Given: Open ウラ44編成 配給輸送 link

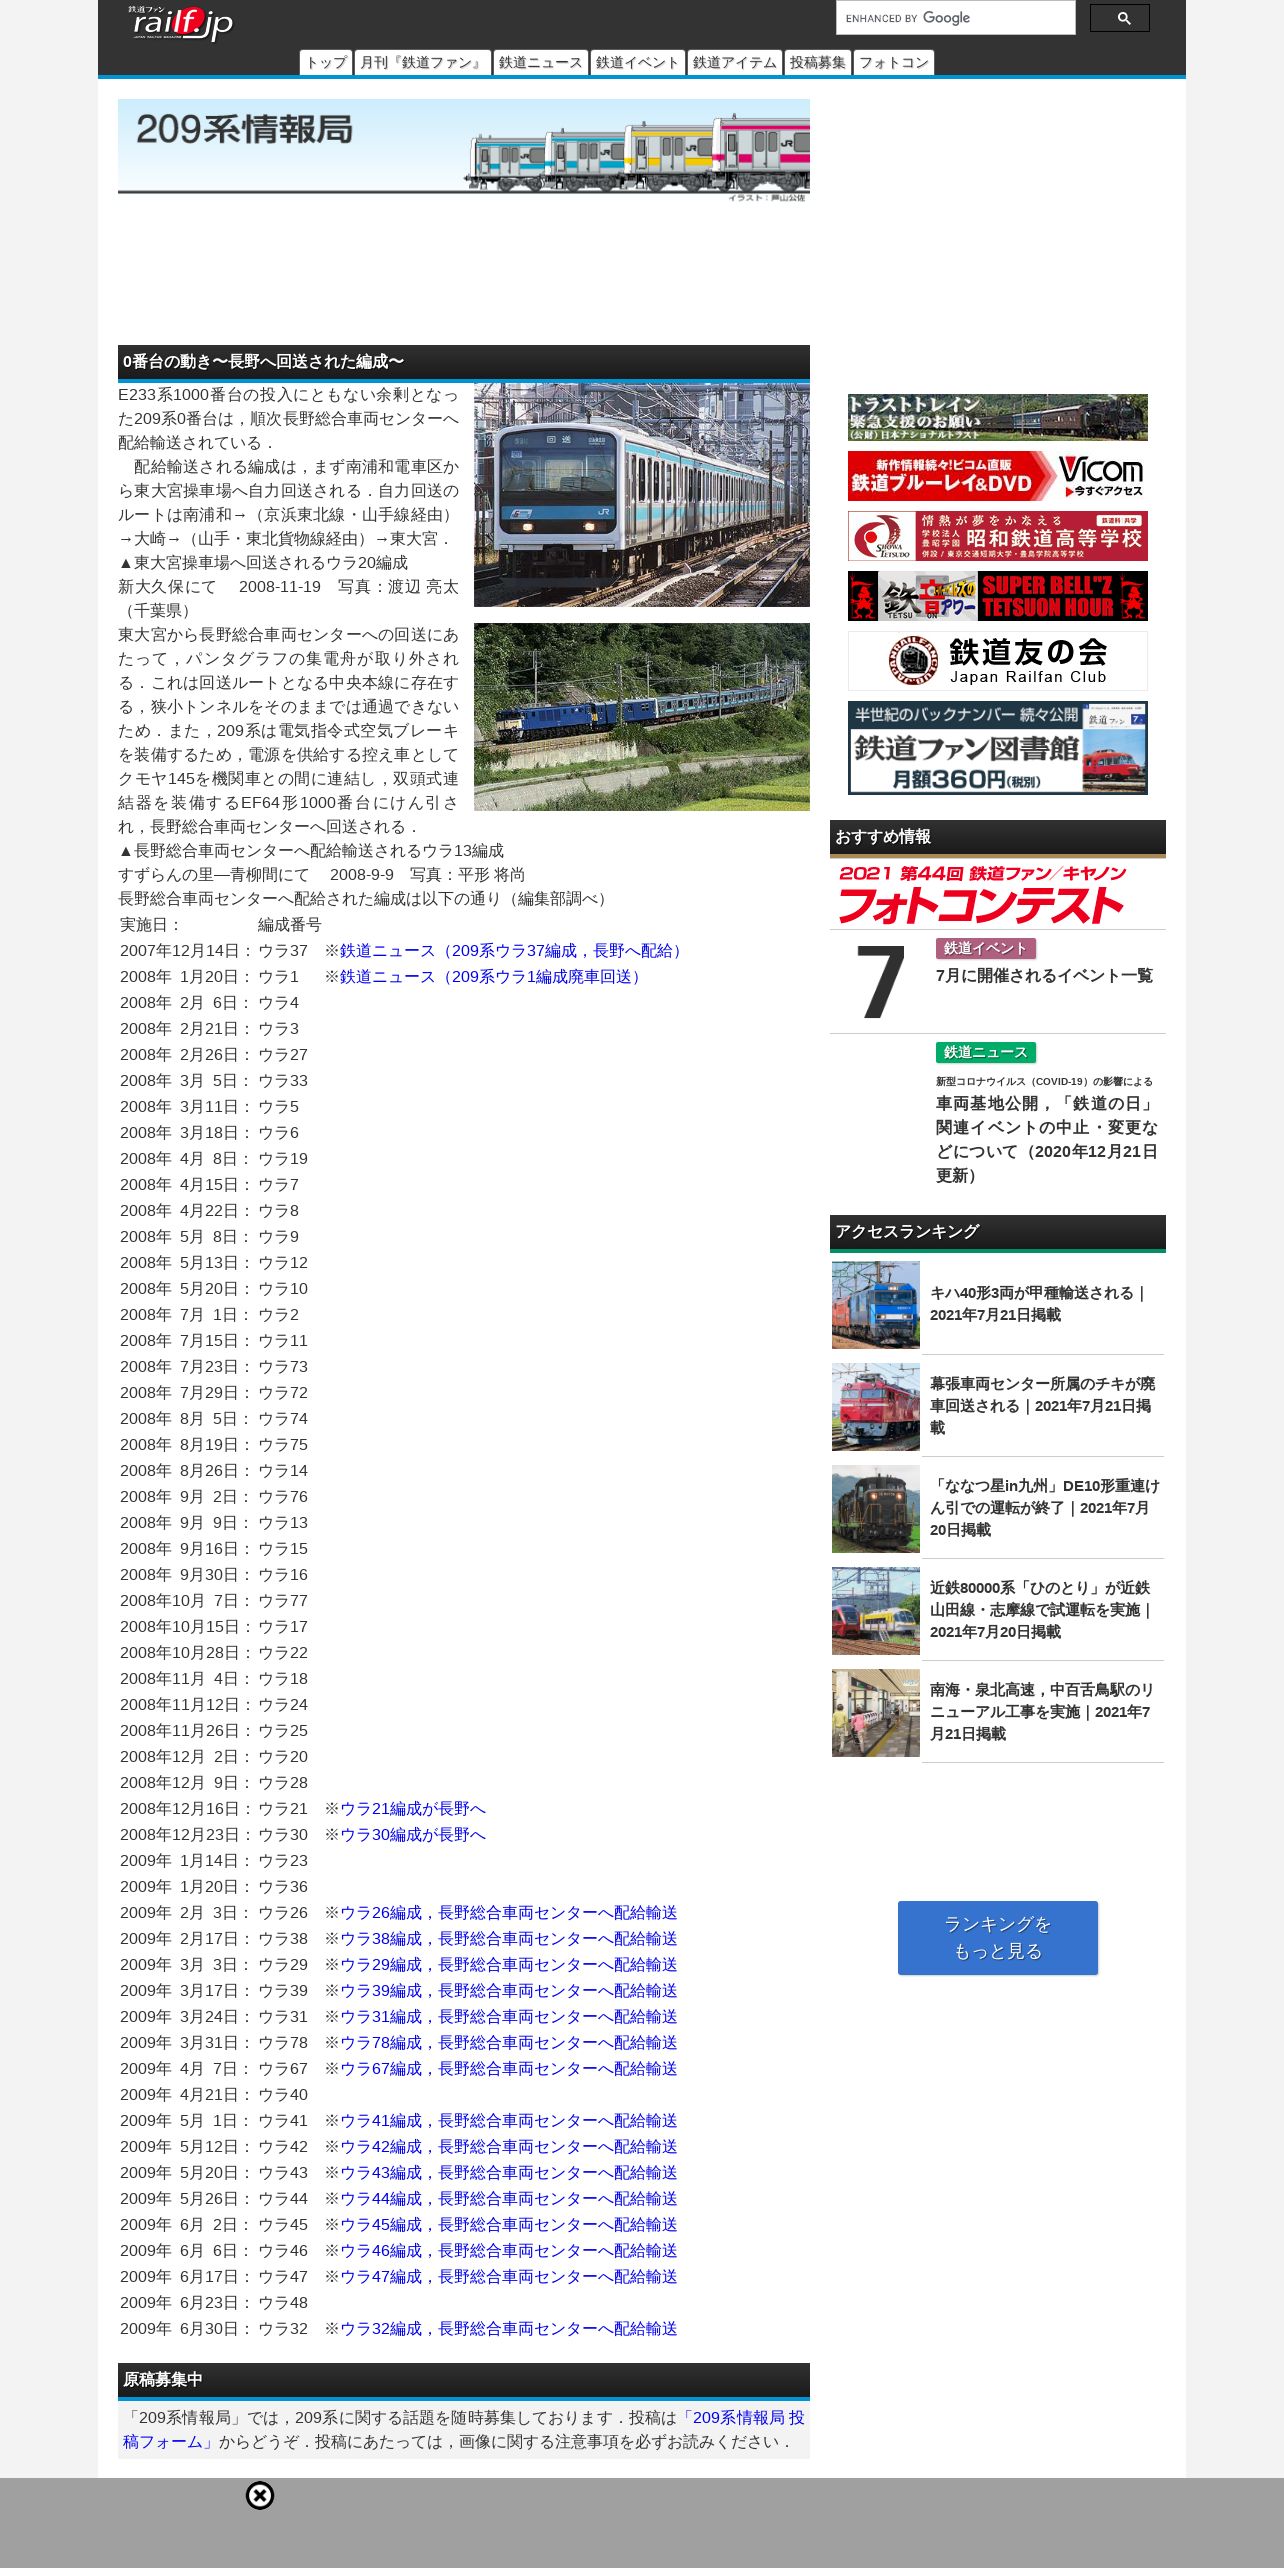Looking at the screenshot, I should [509, 2199].
